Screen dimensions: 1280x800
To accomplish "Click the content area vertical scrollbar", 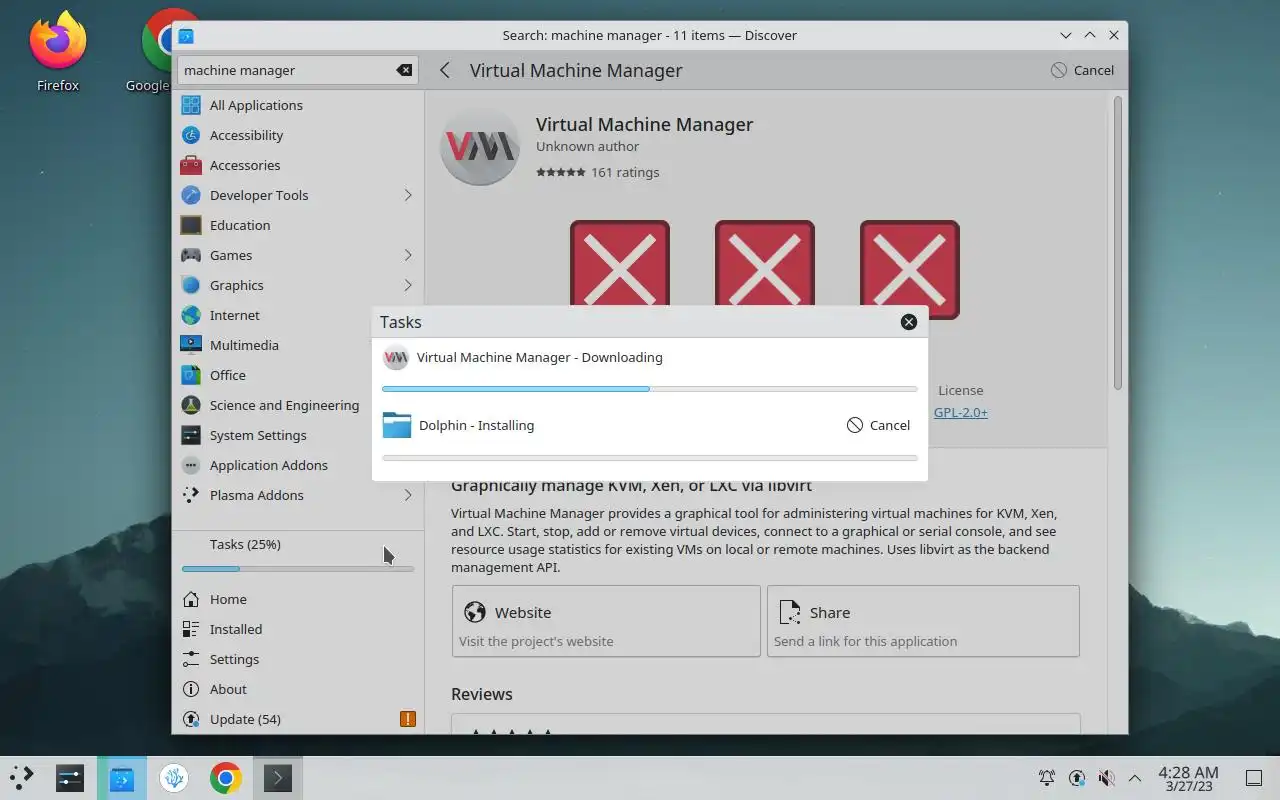I will 1118,243.
